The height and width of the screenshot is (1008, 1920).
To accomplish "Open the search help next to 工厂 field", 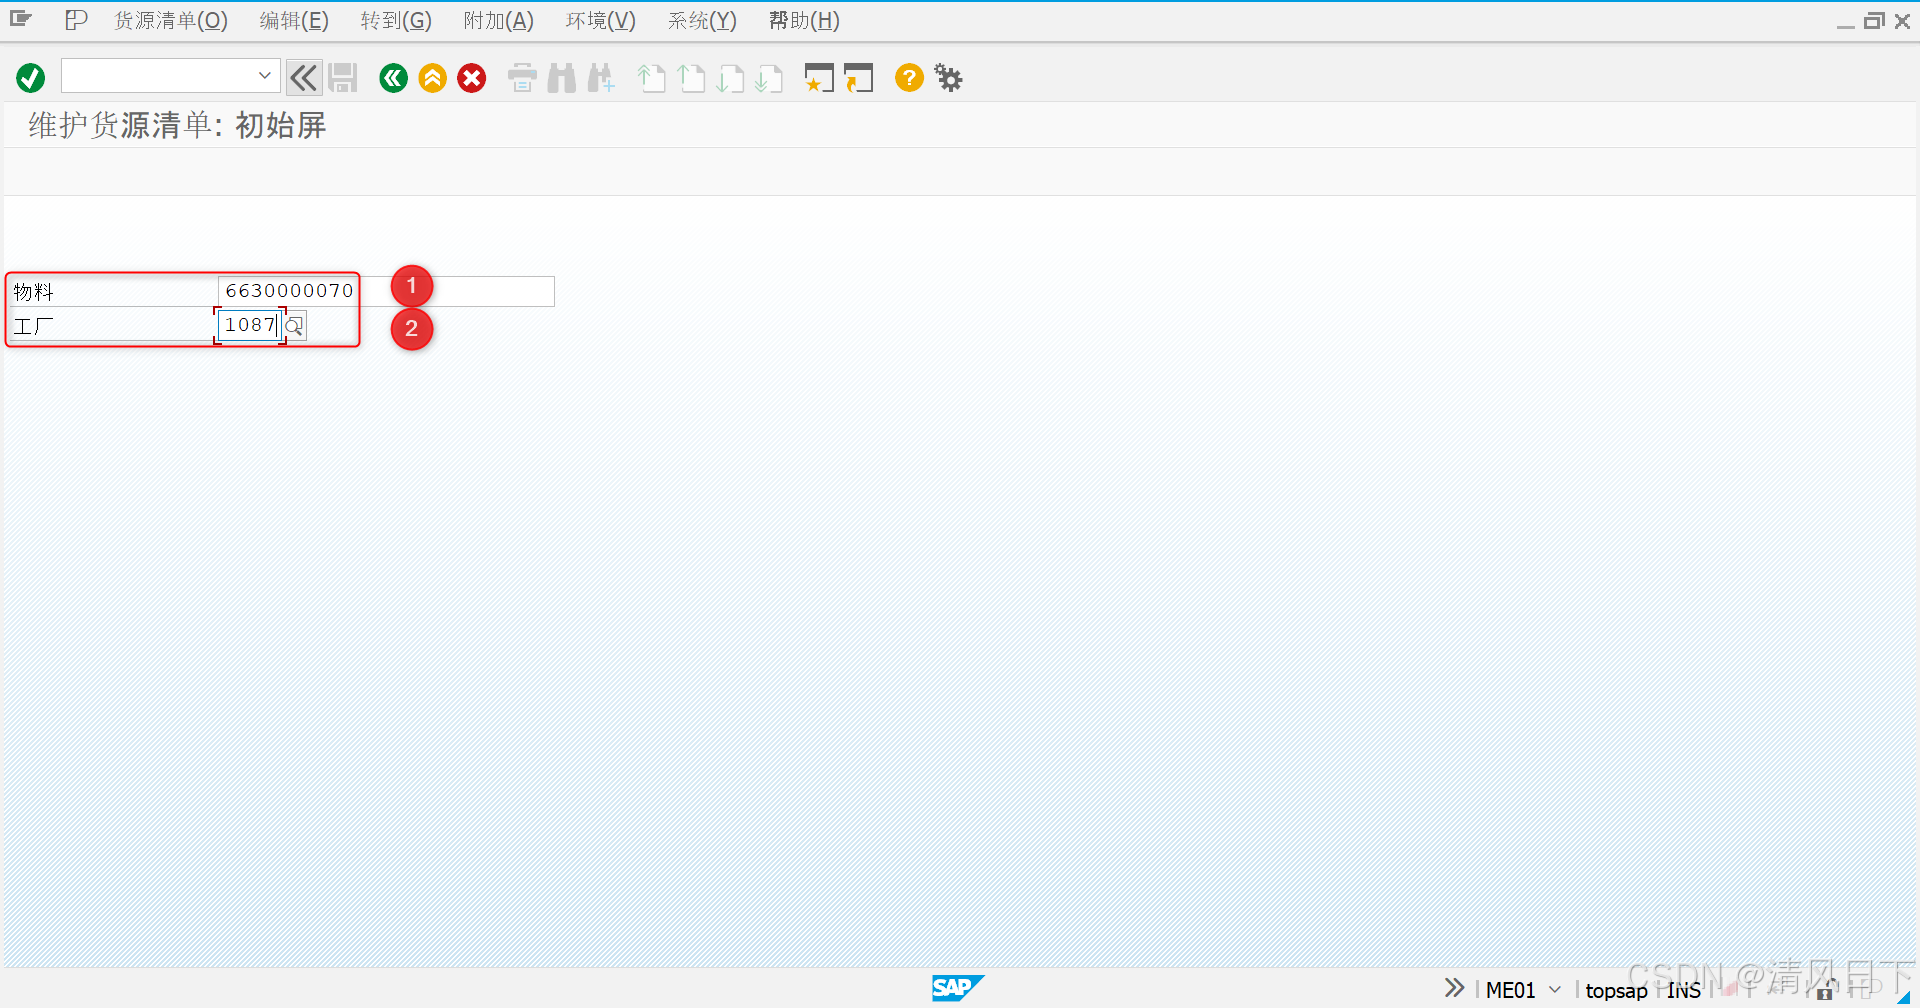I will point(294,326).
